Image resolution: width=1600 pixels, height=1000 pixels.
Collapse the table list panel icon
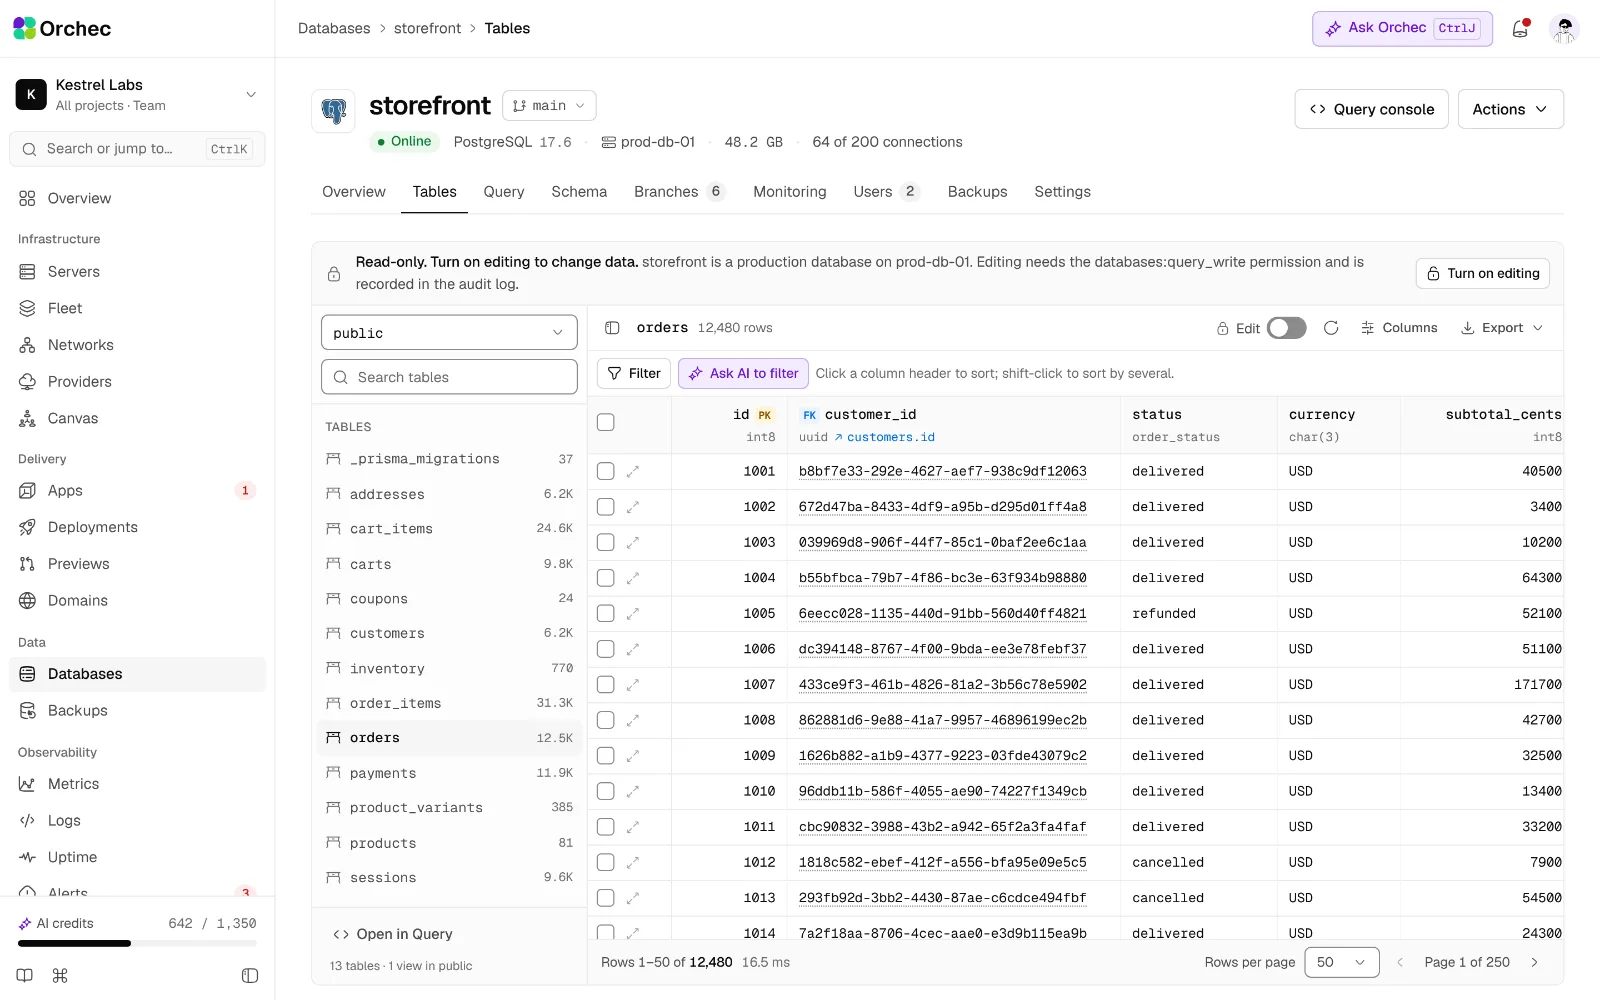point(612,328)
